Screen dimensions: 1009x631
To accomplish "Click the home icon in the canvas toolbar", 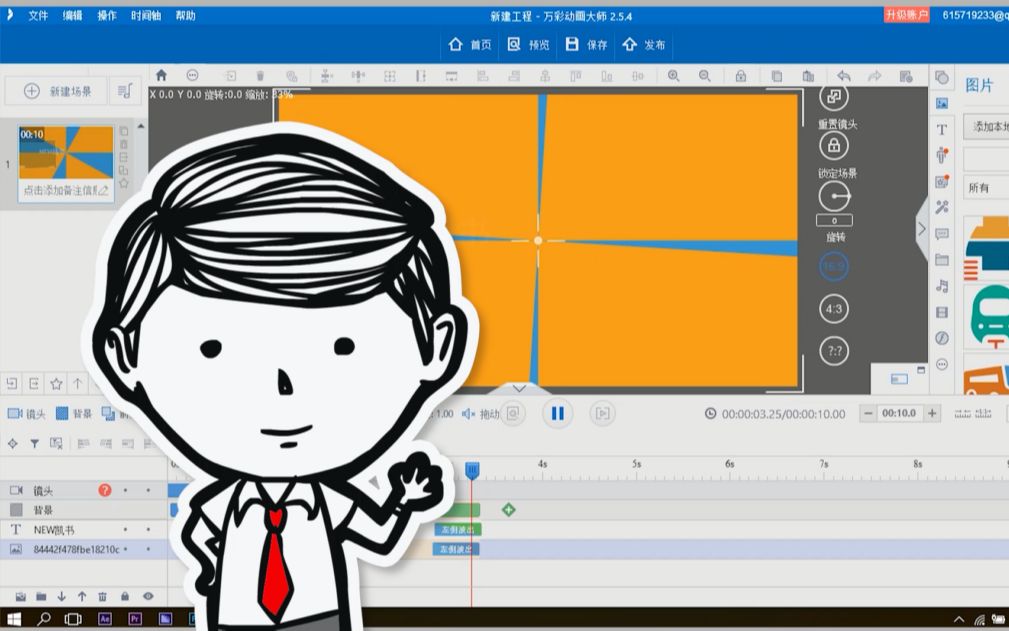I will (x=162, y=76).
